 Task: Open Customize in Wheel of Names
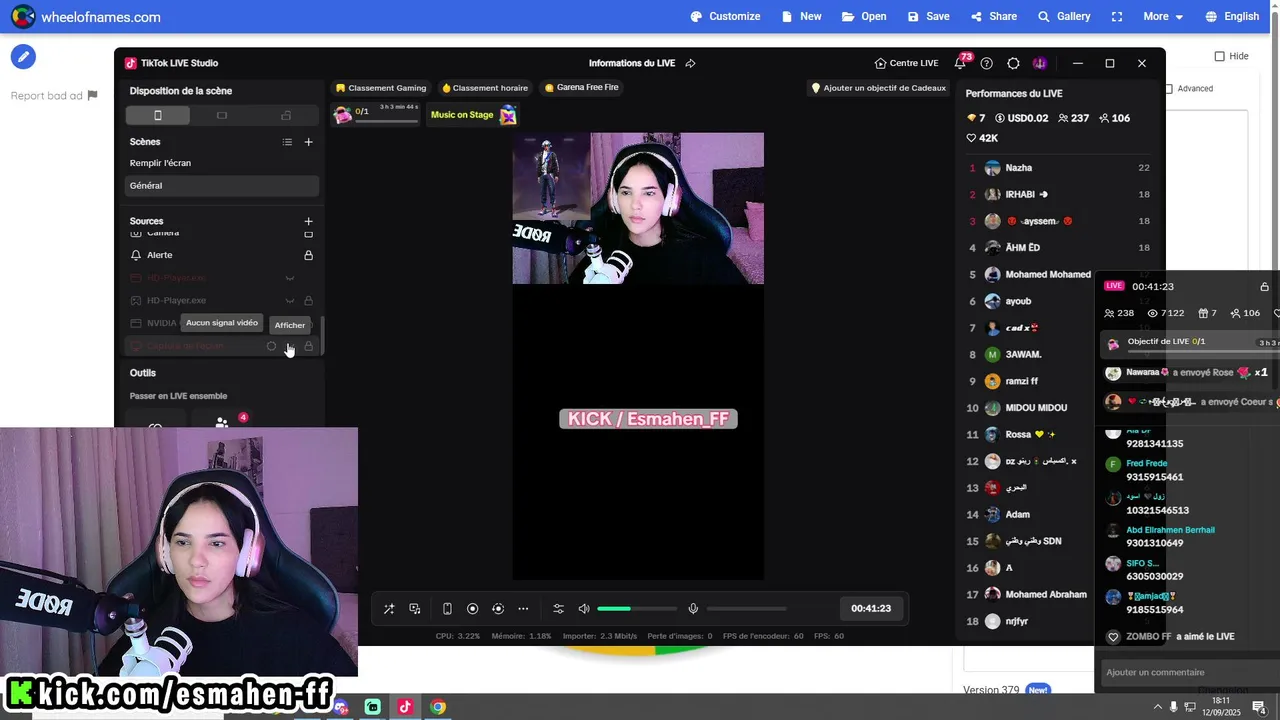pos(725,16)
